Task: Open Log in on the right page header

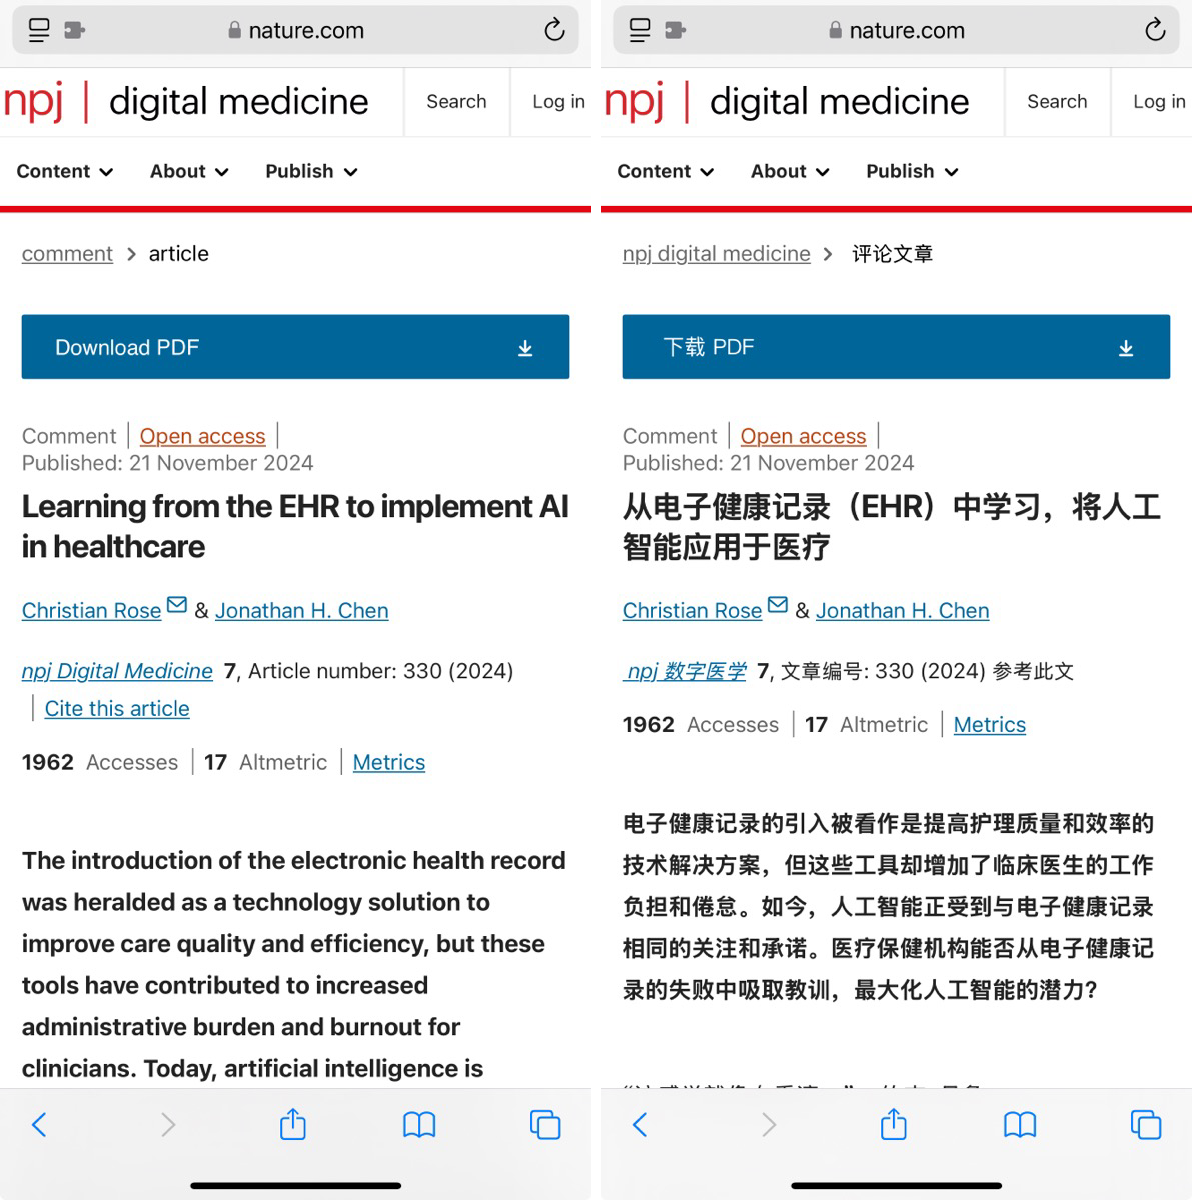Action: 1158,102
